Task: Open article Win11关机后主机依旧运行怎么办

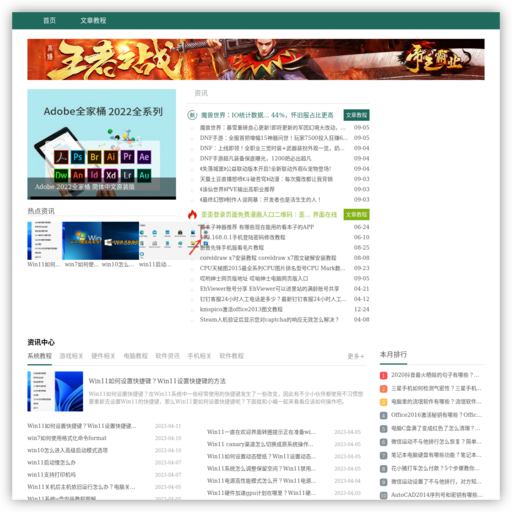Action: pyautogui.click(x=81, y=487)
